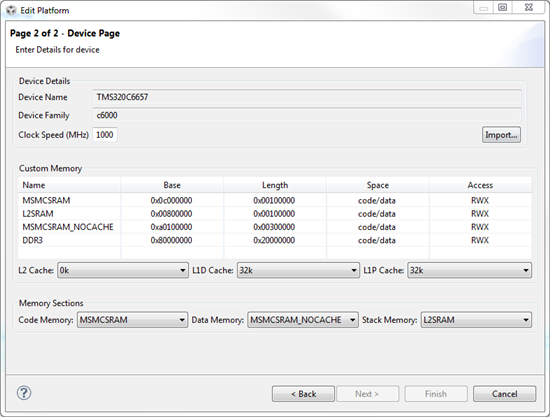Click into the Clock Speed field
Screen dimensions: 550x417
(x=105, y=135)
